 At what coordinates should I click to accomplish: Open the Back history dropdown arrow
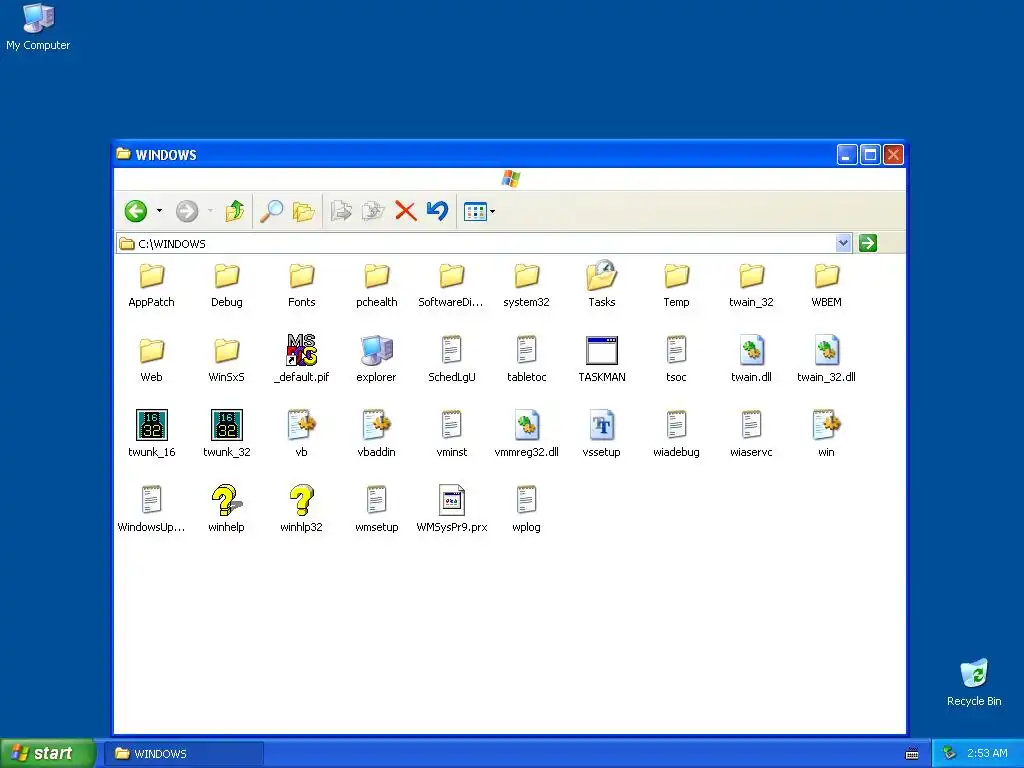[159, 211]
